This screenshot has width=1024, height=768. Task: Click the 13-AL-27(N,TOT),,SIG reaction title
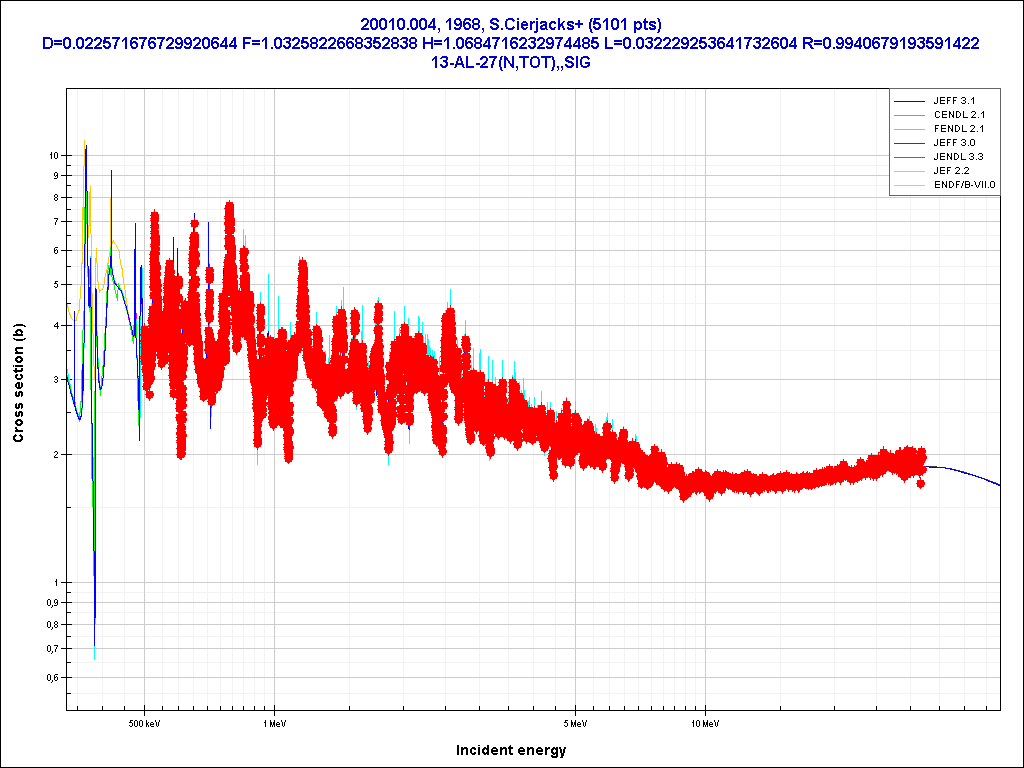click(x=511, y=62)
